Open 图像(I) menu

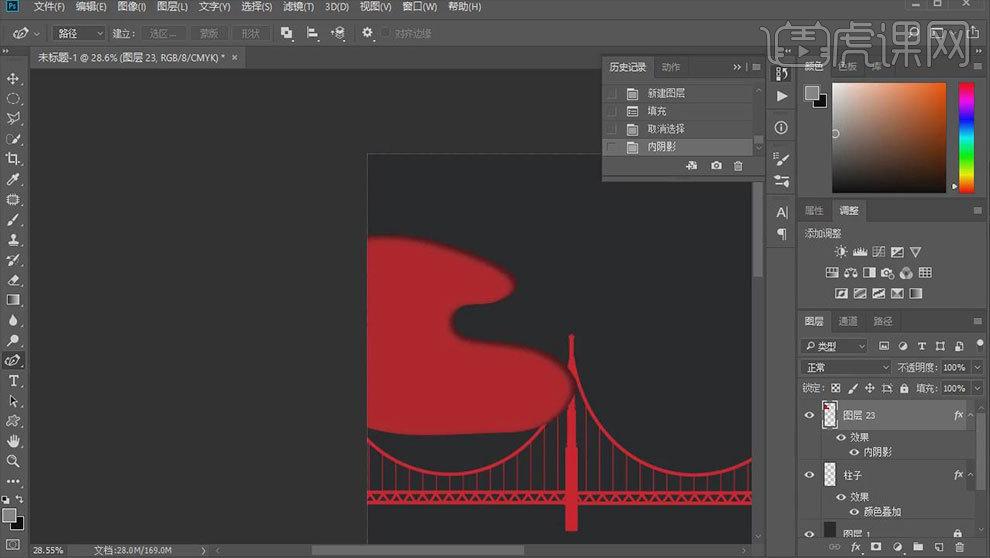(x=131, y=6)
